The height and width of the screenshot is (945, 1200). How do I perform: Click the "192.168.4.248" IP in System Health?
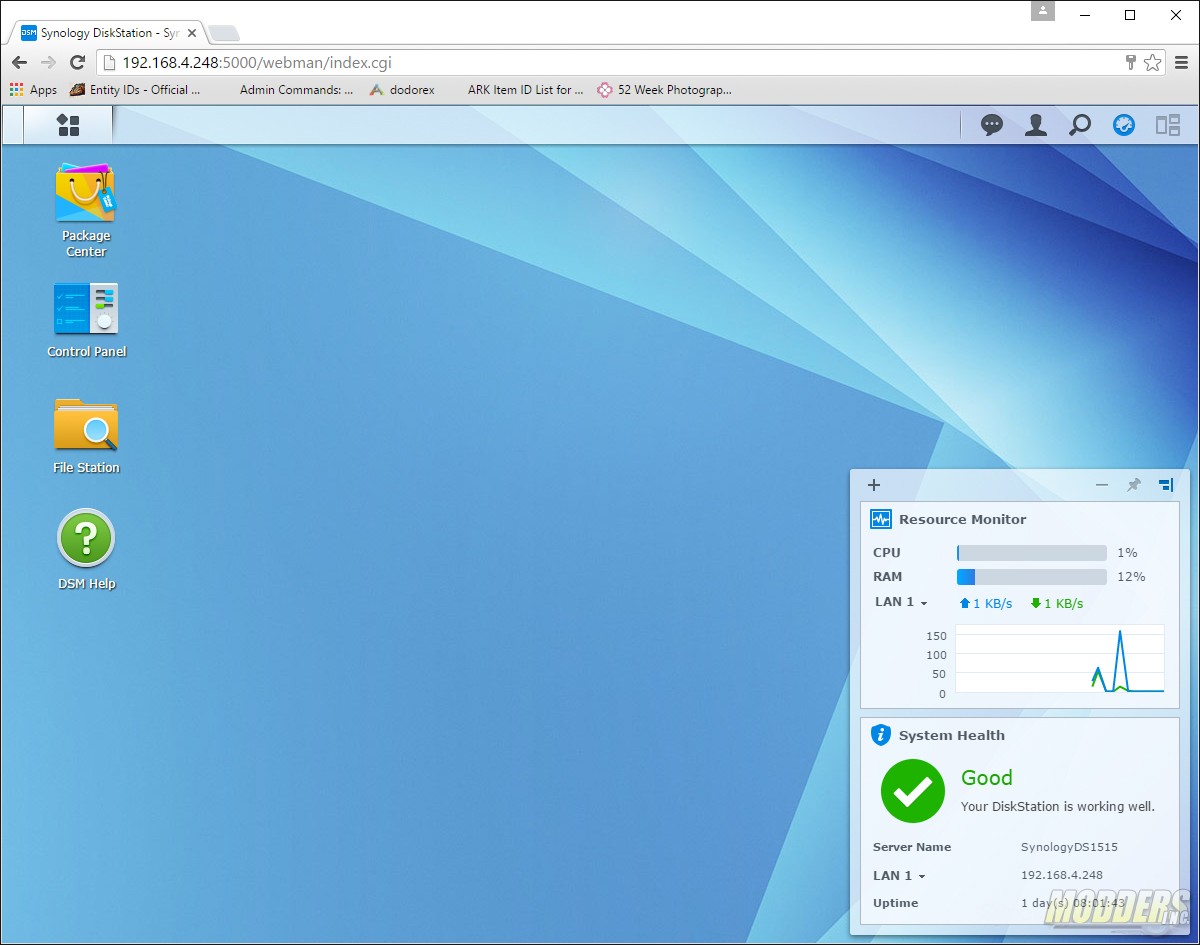[1064, 875]
